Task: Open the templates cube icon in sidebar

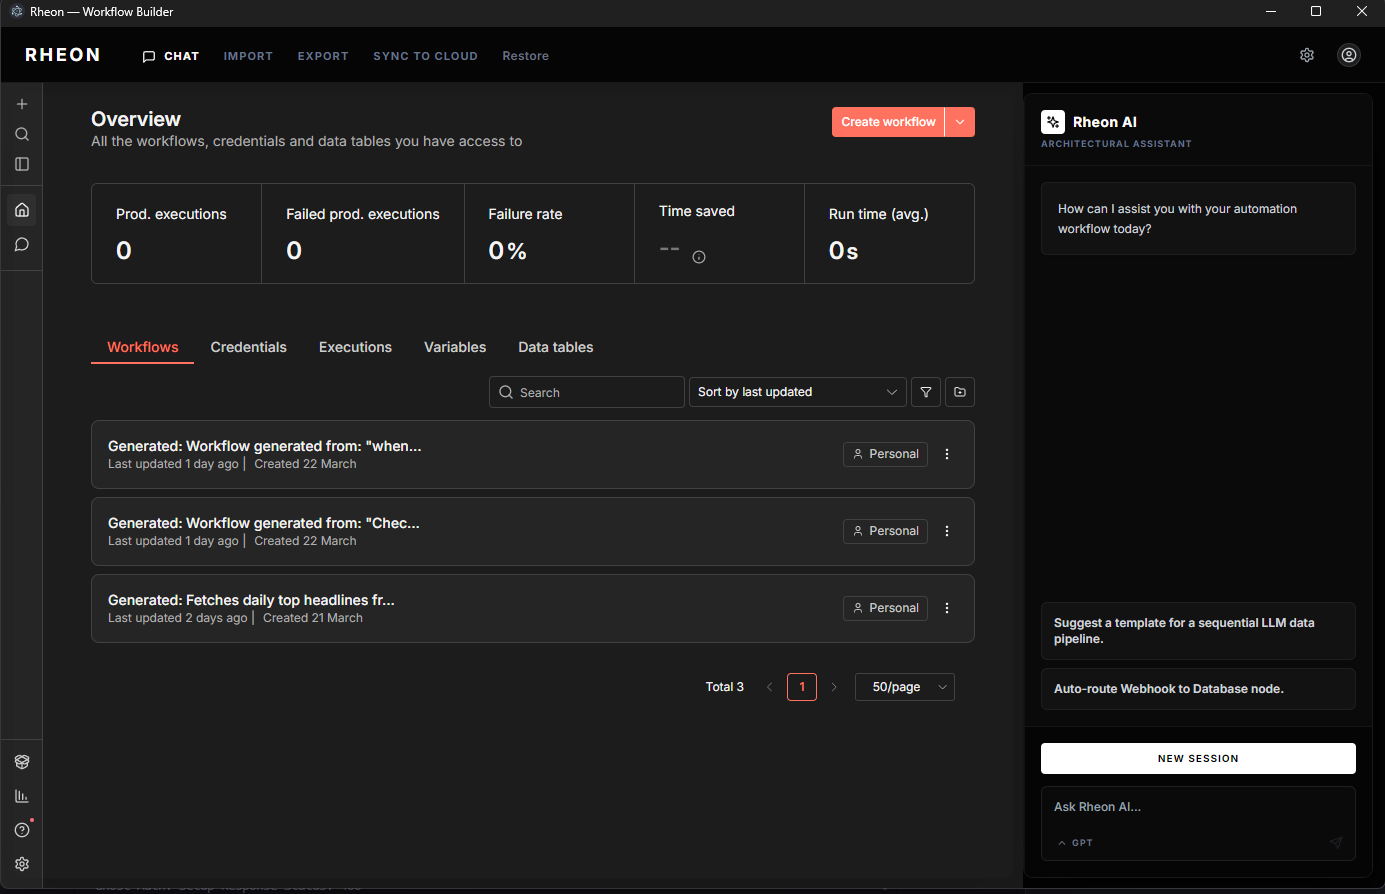Action: 22,762
